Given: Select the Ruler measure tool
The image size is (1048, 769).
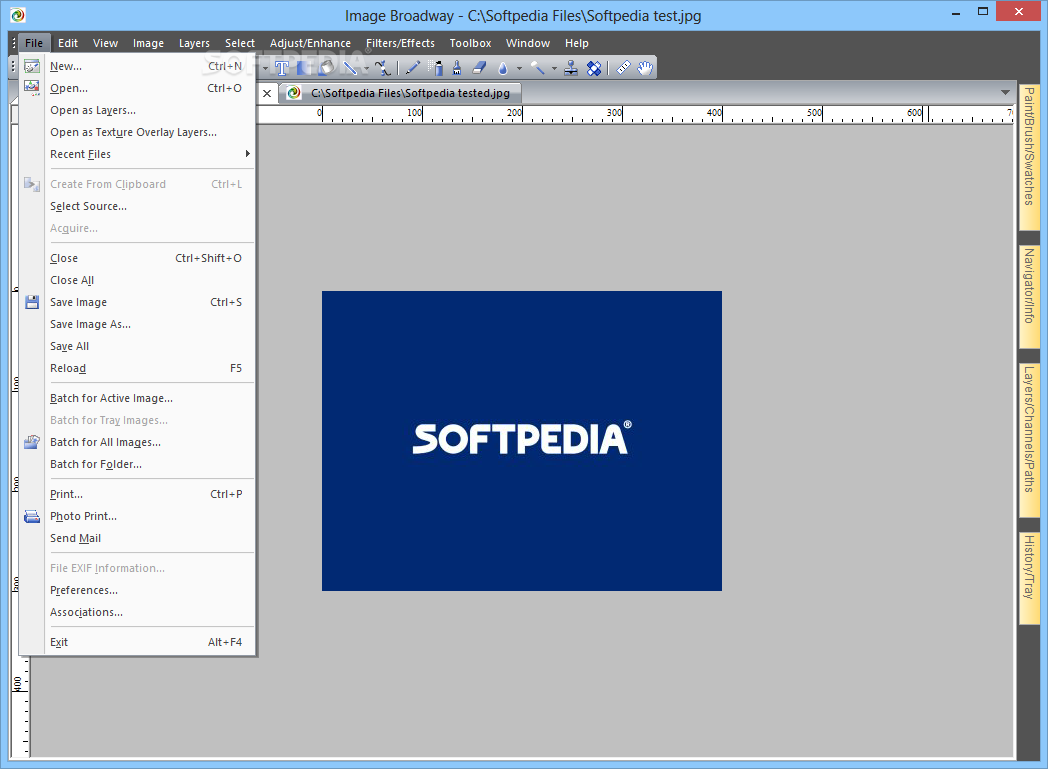Looking at the screenshot, I should pos(624,68).
